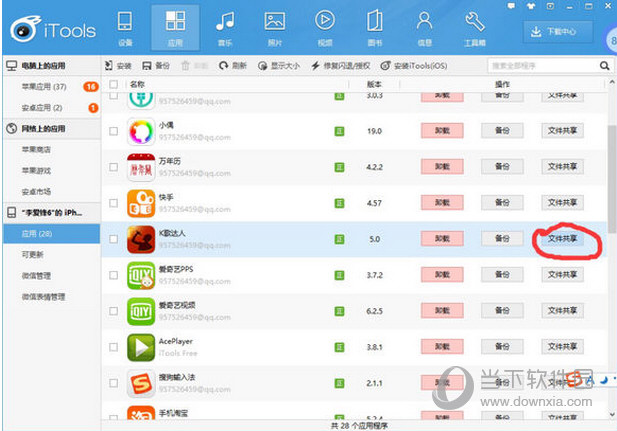The height and width of the screenshot is (431, 617).
Task: Select 应用 (28) under the iPhone
Action: click(x=52, y=234)
